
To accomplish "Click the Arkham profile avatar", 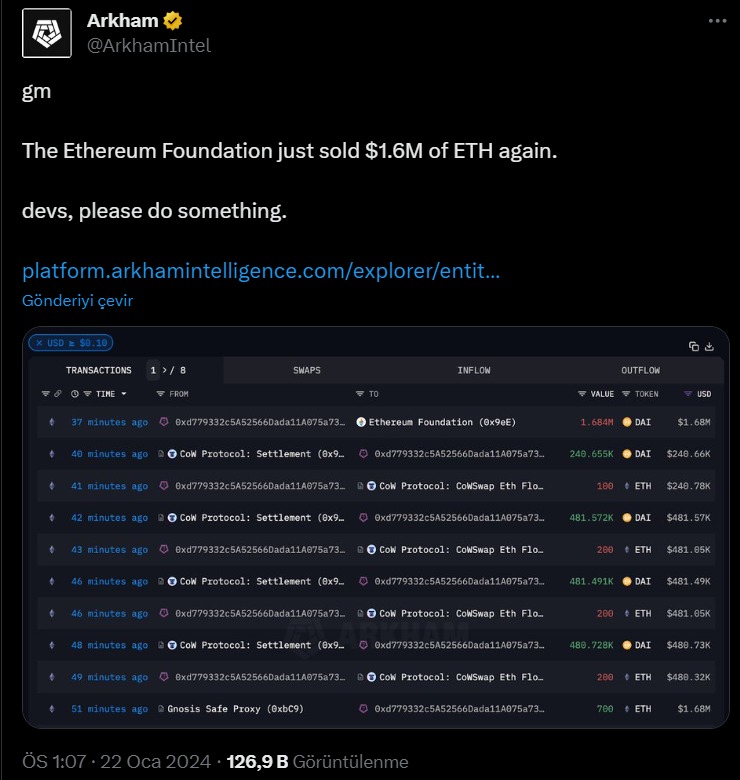I will click(x=47, y=33).
